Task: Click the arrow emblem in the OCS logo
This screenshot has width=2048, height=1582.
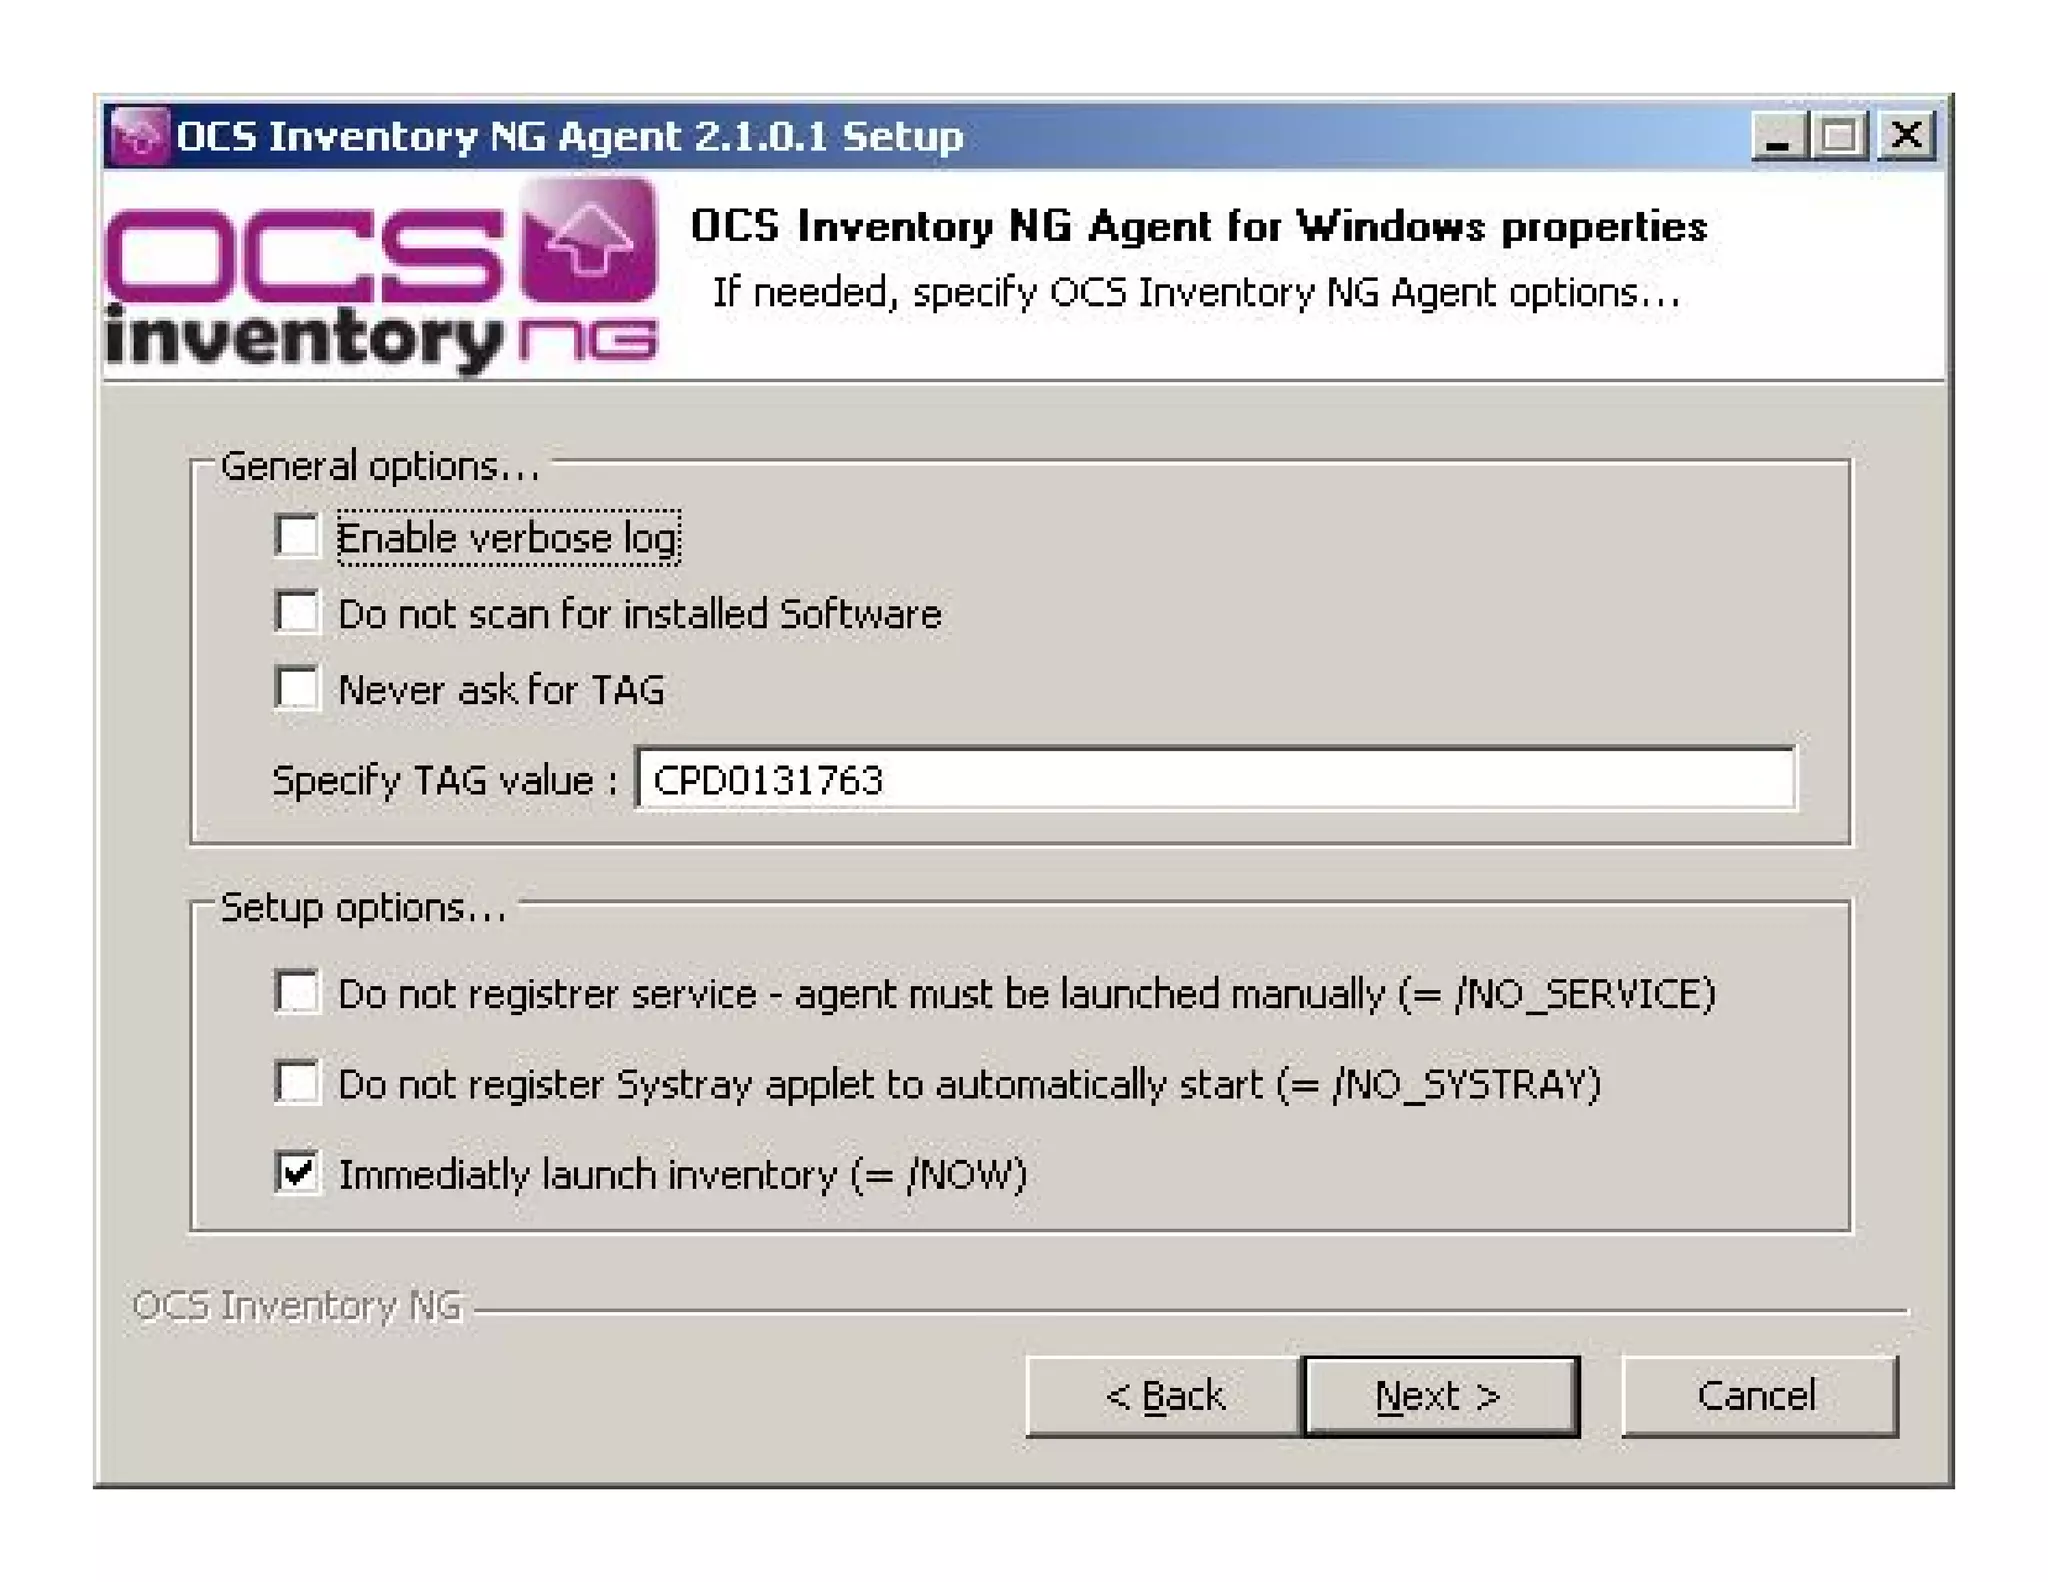Action: [x=589, y=240]
